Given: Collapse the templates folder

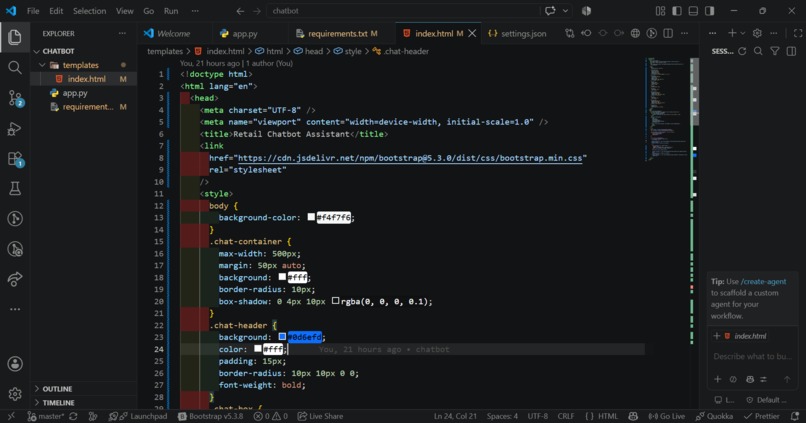Looking at the screenshot, I should click(80, 65).
